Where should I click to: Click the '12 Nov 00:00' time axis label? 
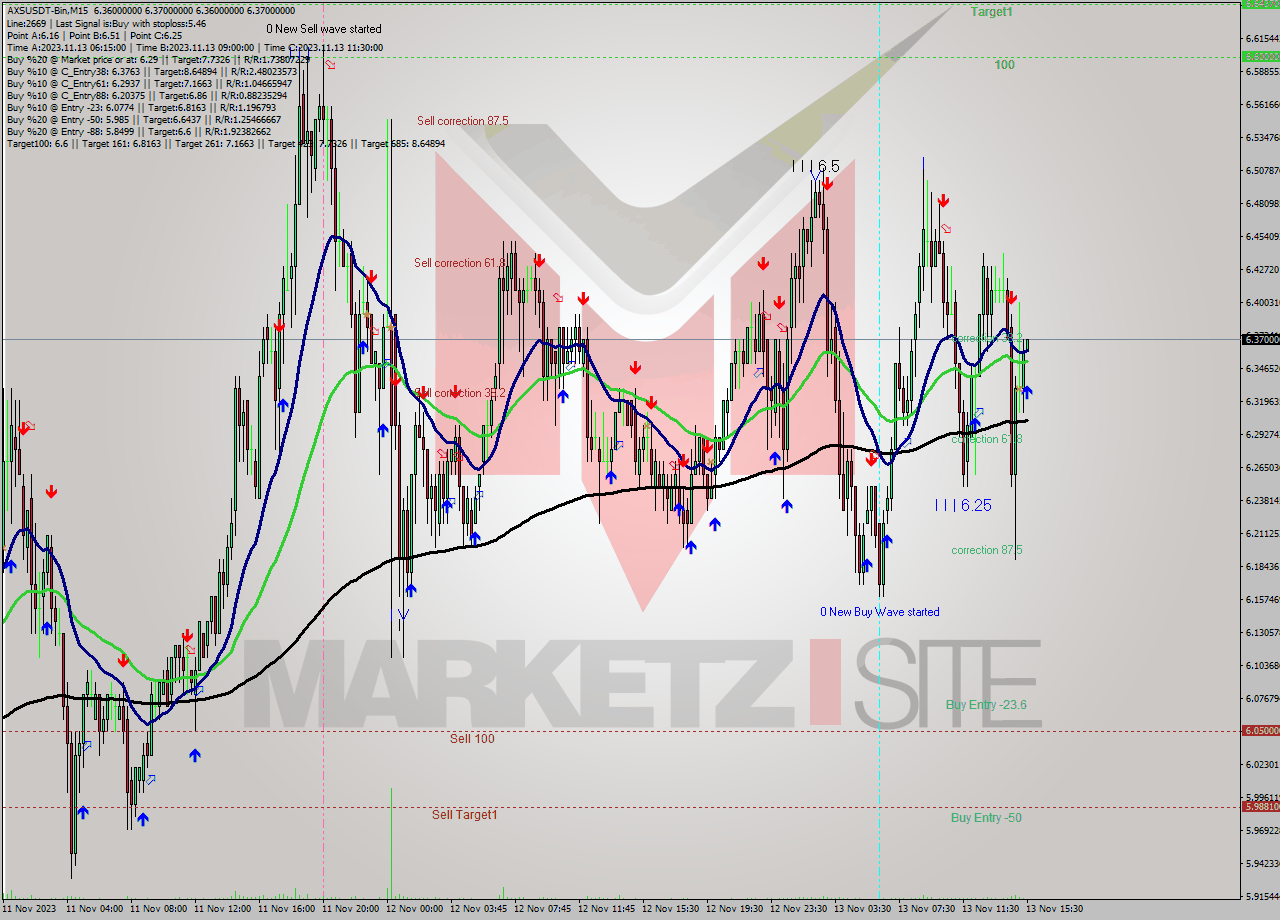pos(415,909)
